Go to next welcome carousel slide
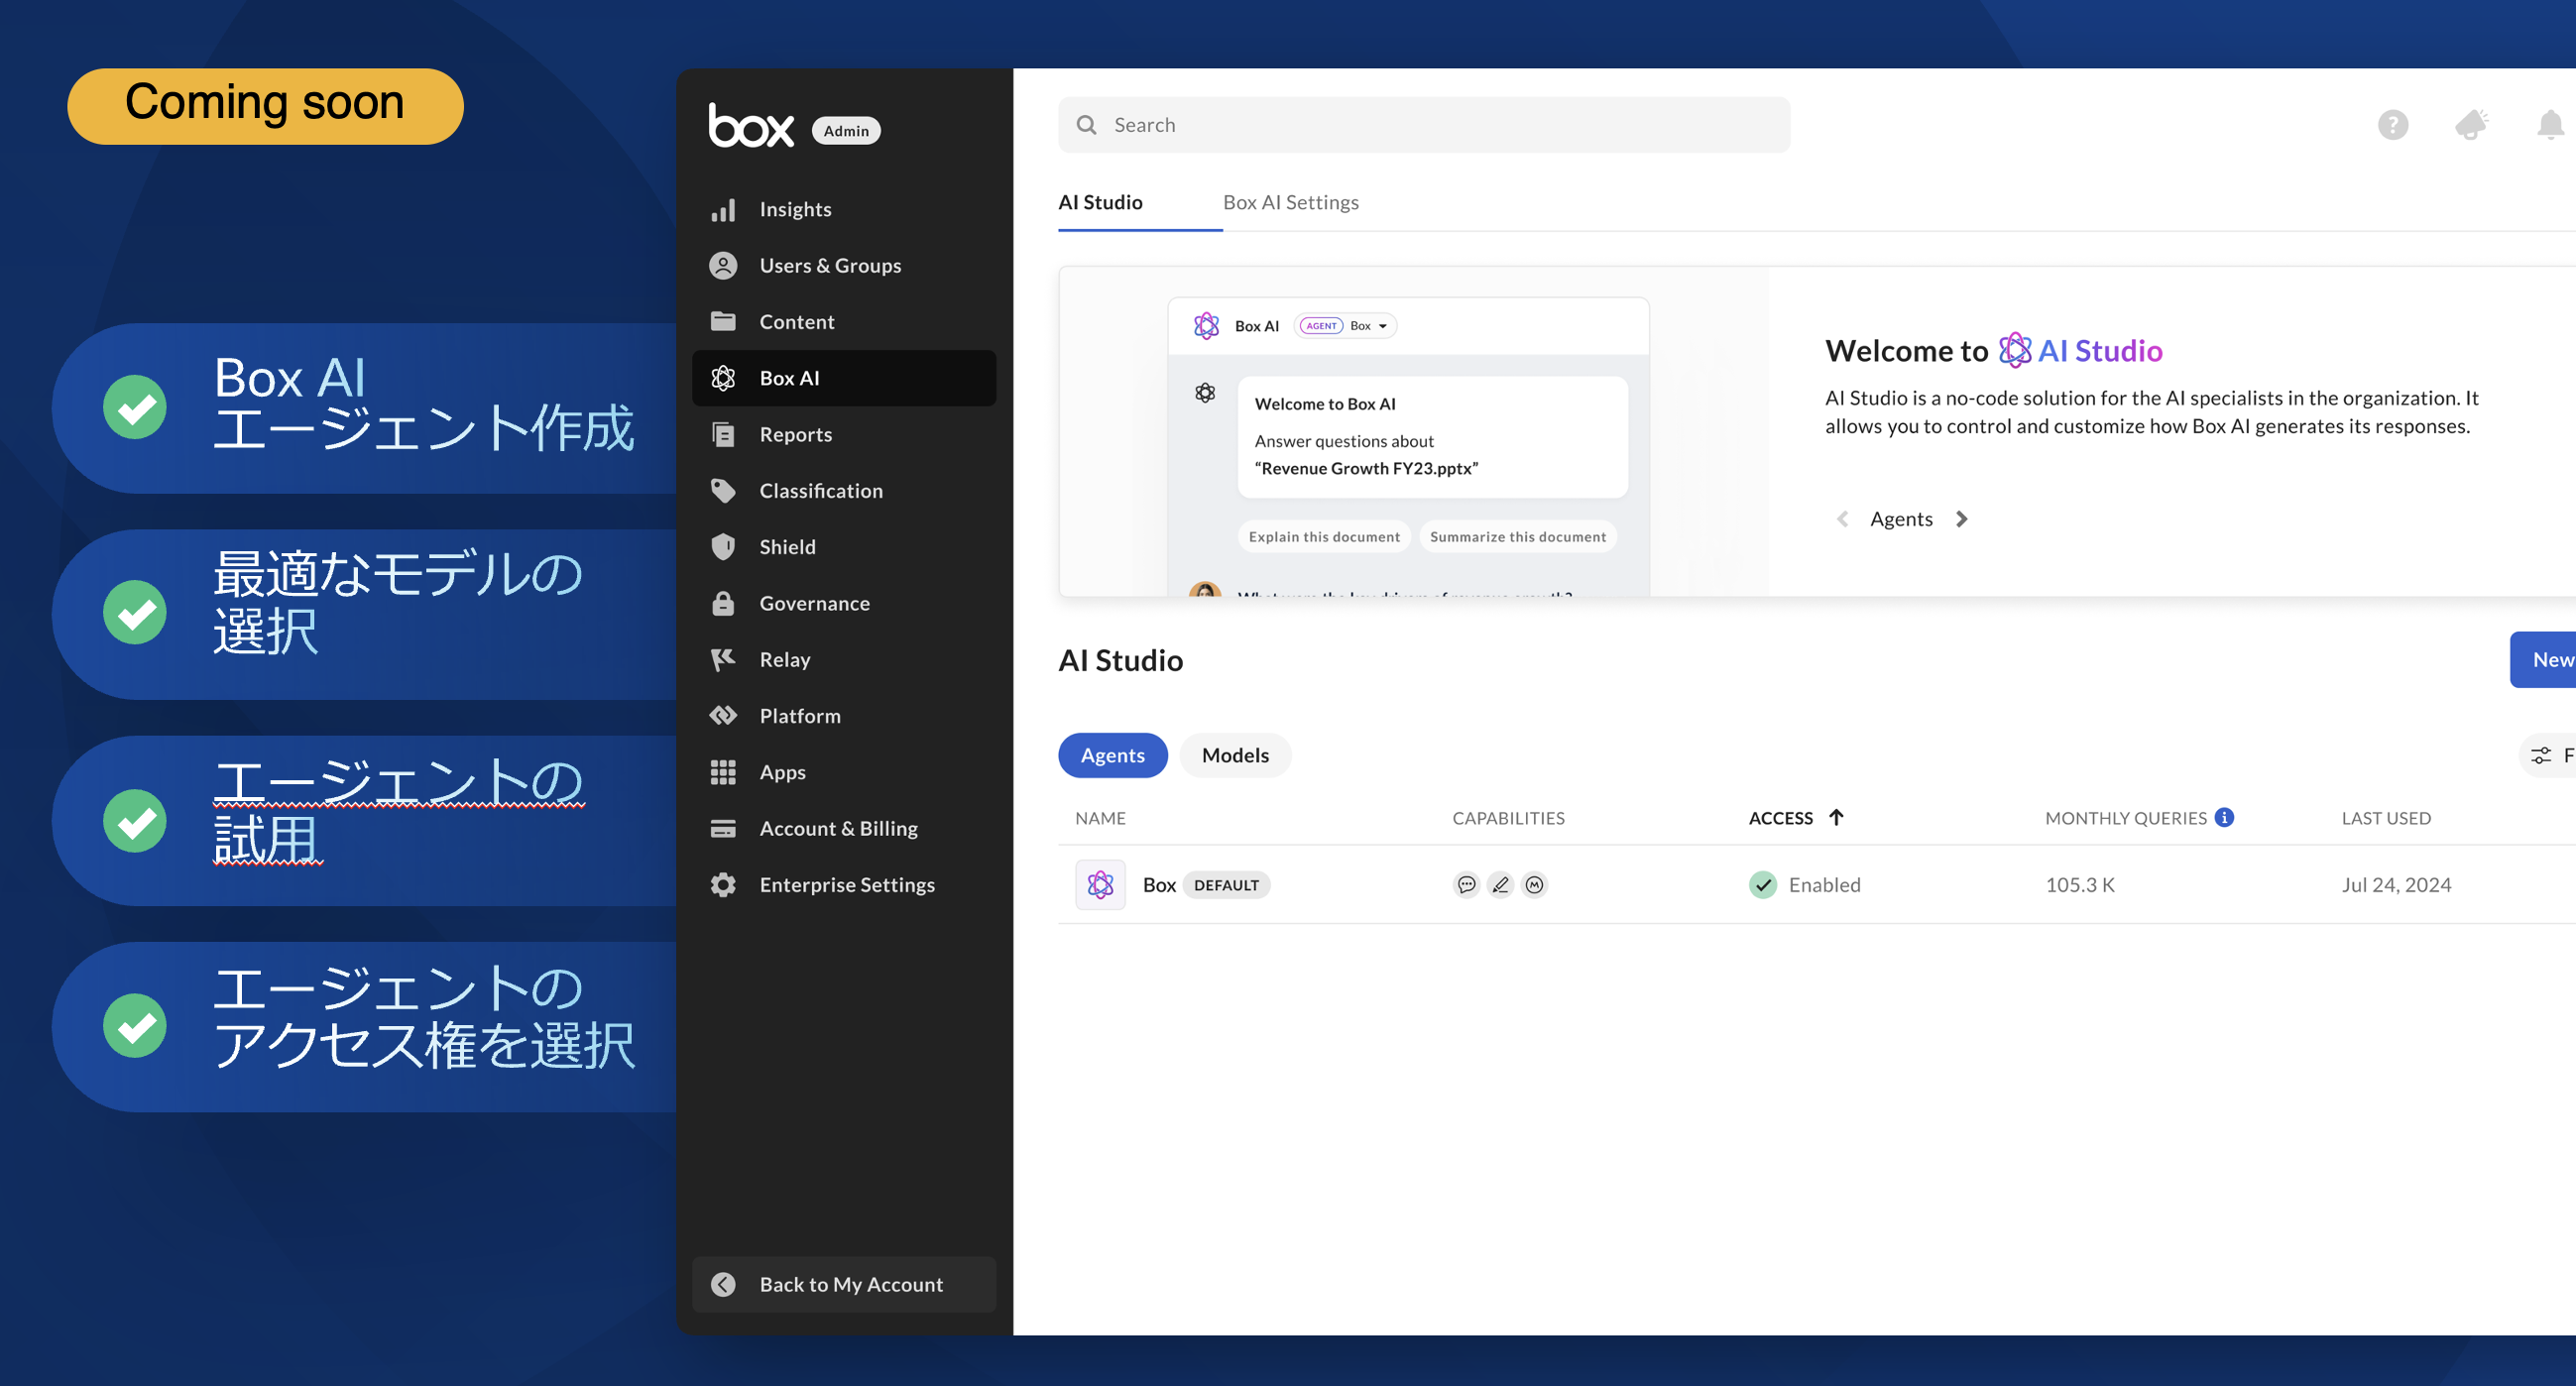The width and height of the screenshot is (2576, 1386). [x=1961, y=519]
